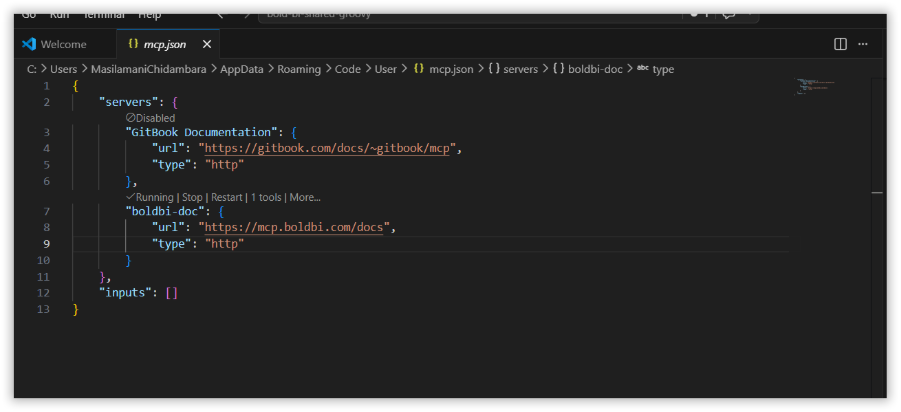Open the gitbook.com/docs/~gitbook/mcp URL

pos(327,149)
